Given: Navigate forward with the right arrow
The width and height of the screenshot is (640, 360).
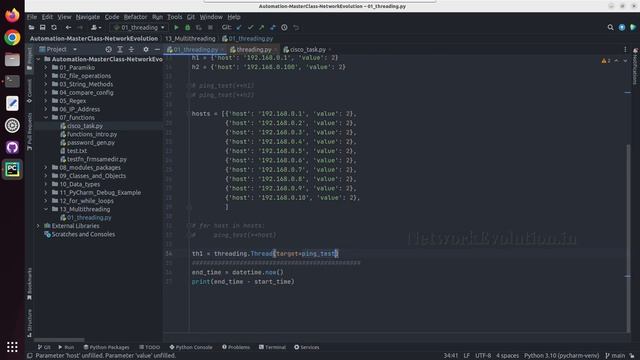Looking at the screenshot, I should 80,27.
